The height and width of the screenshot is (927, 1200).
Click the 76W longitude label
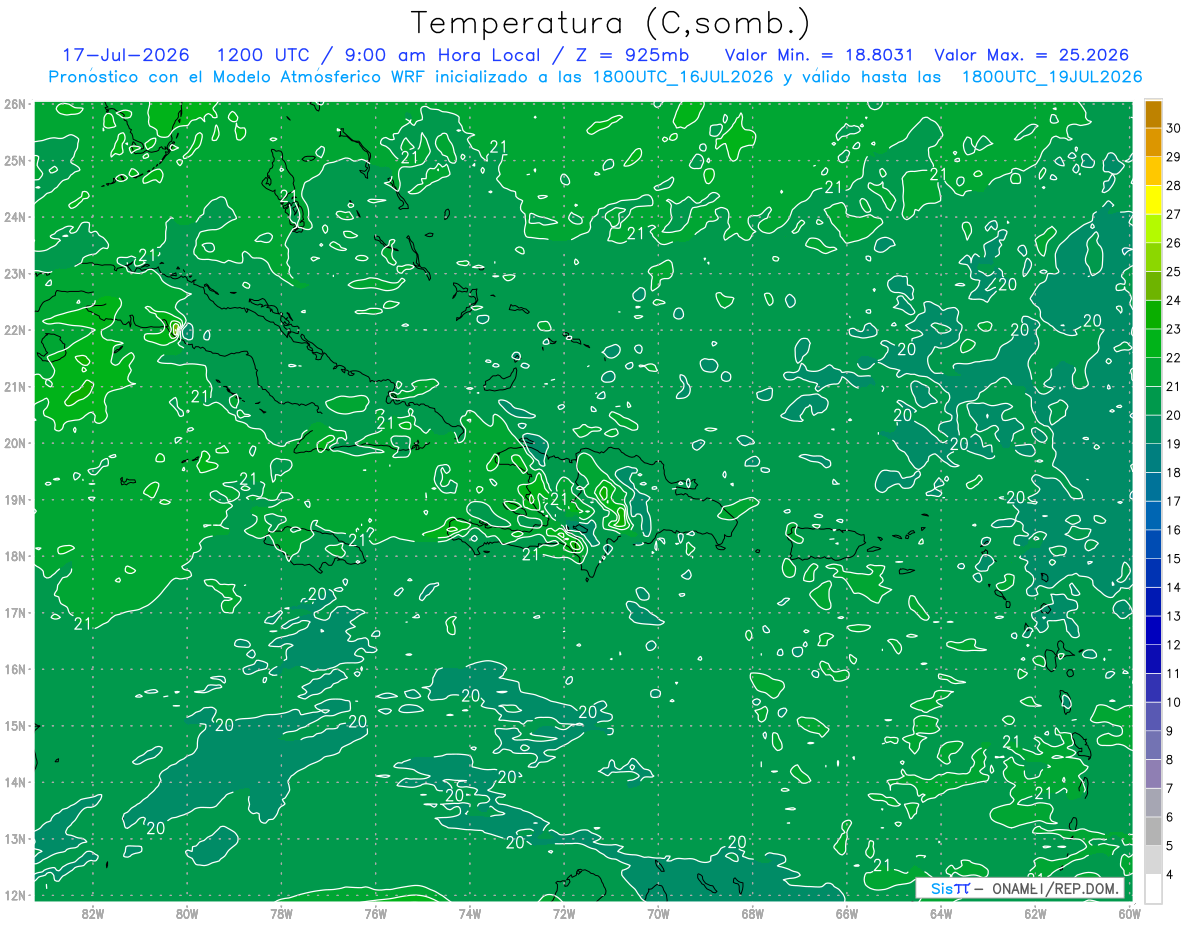point(375,914)
